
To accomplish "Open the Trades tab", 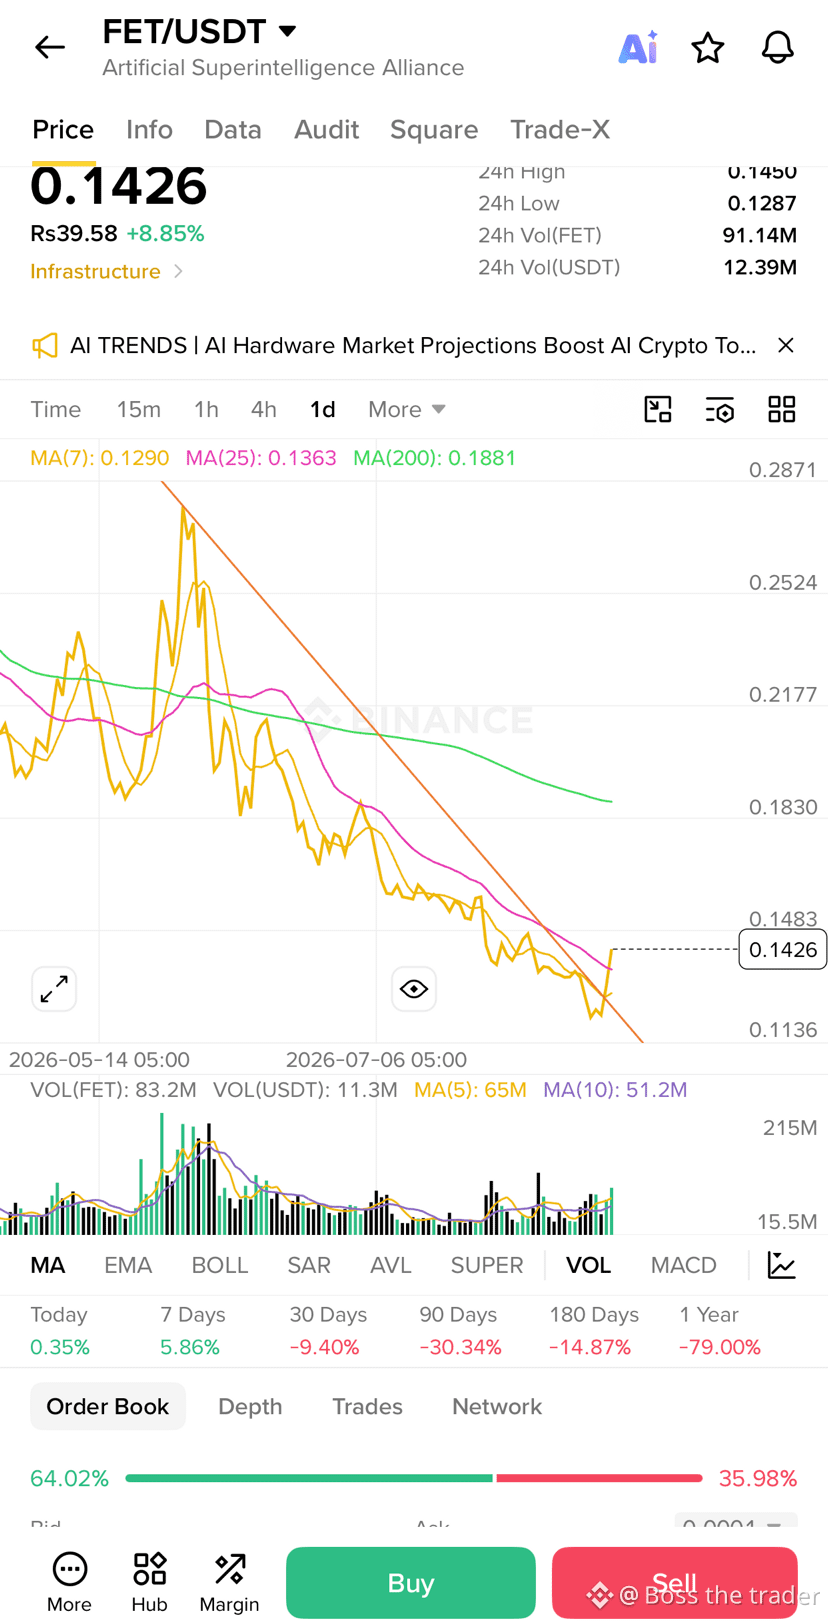I will click(367, 1407).
